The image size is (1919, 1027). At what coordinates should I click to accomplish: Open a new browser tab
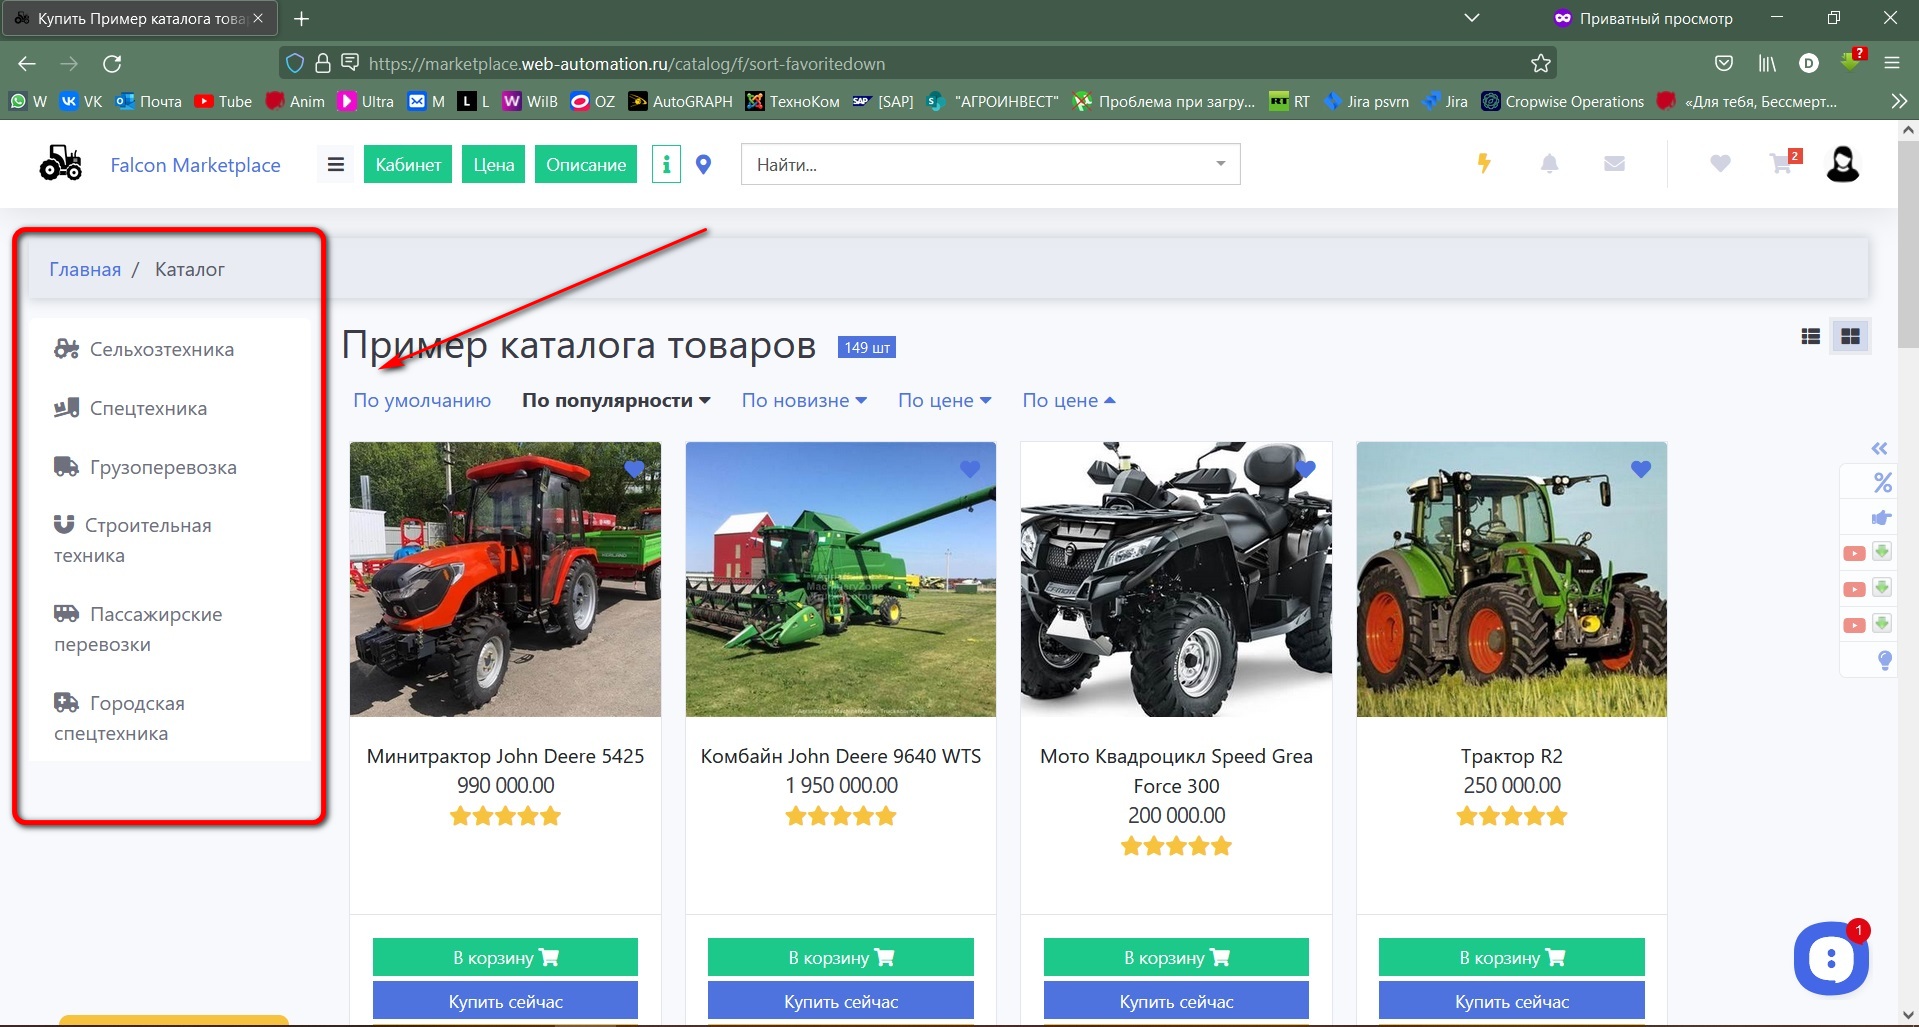coord(302,18)
